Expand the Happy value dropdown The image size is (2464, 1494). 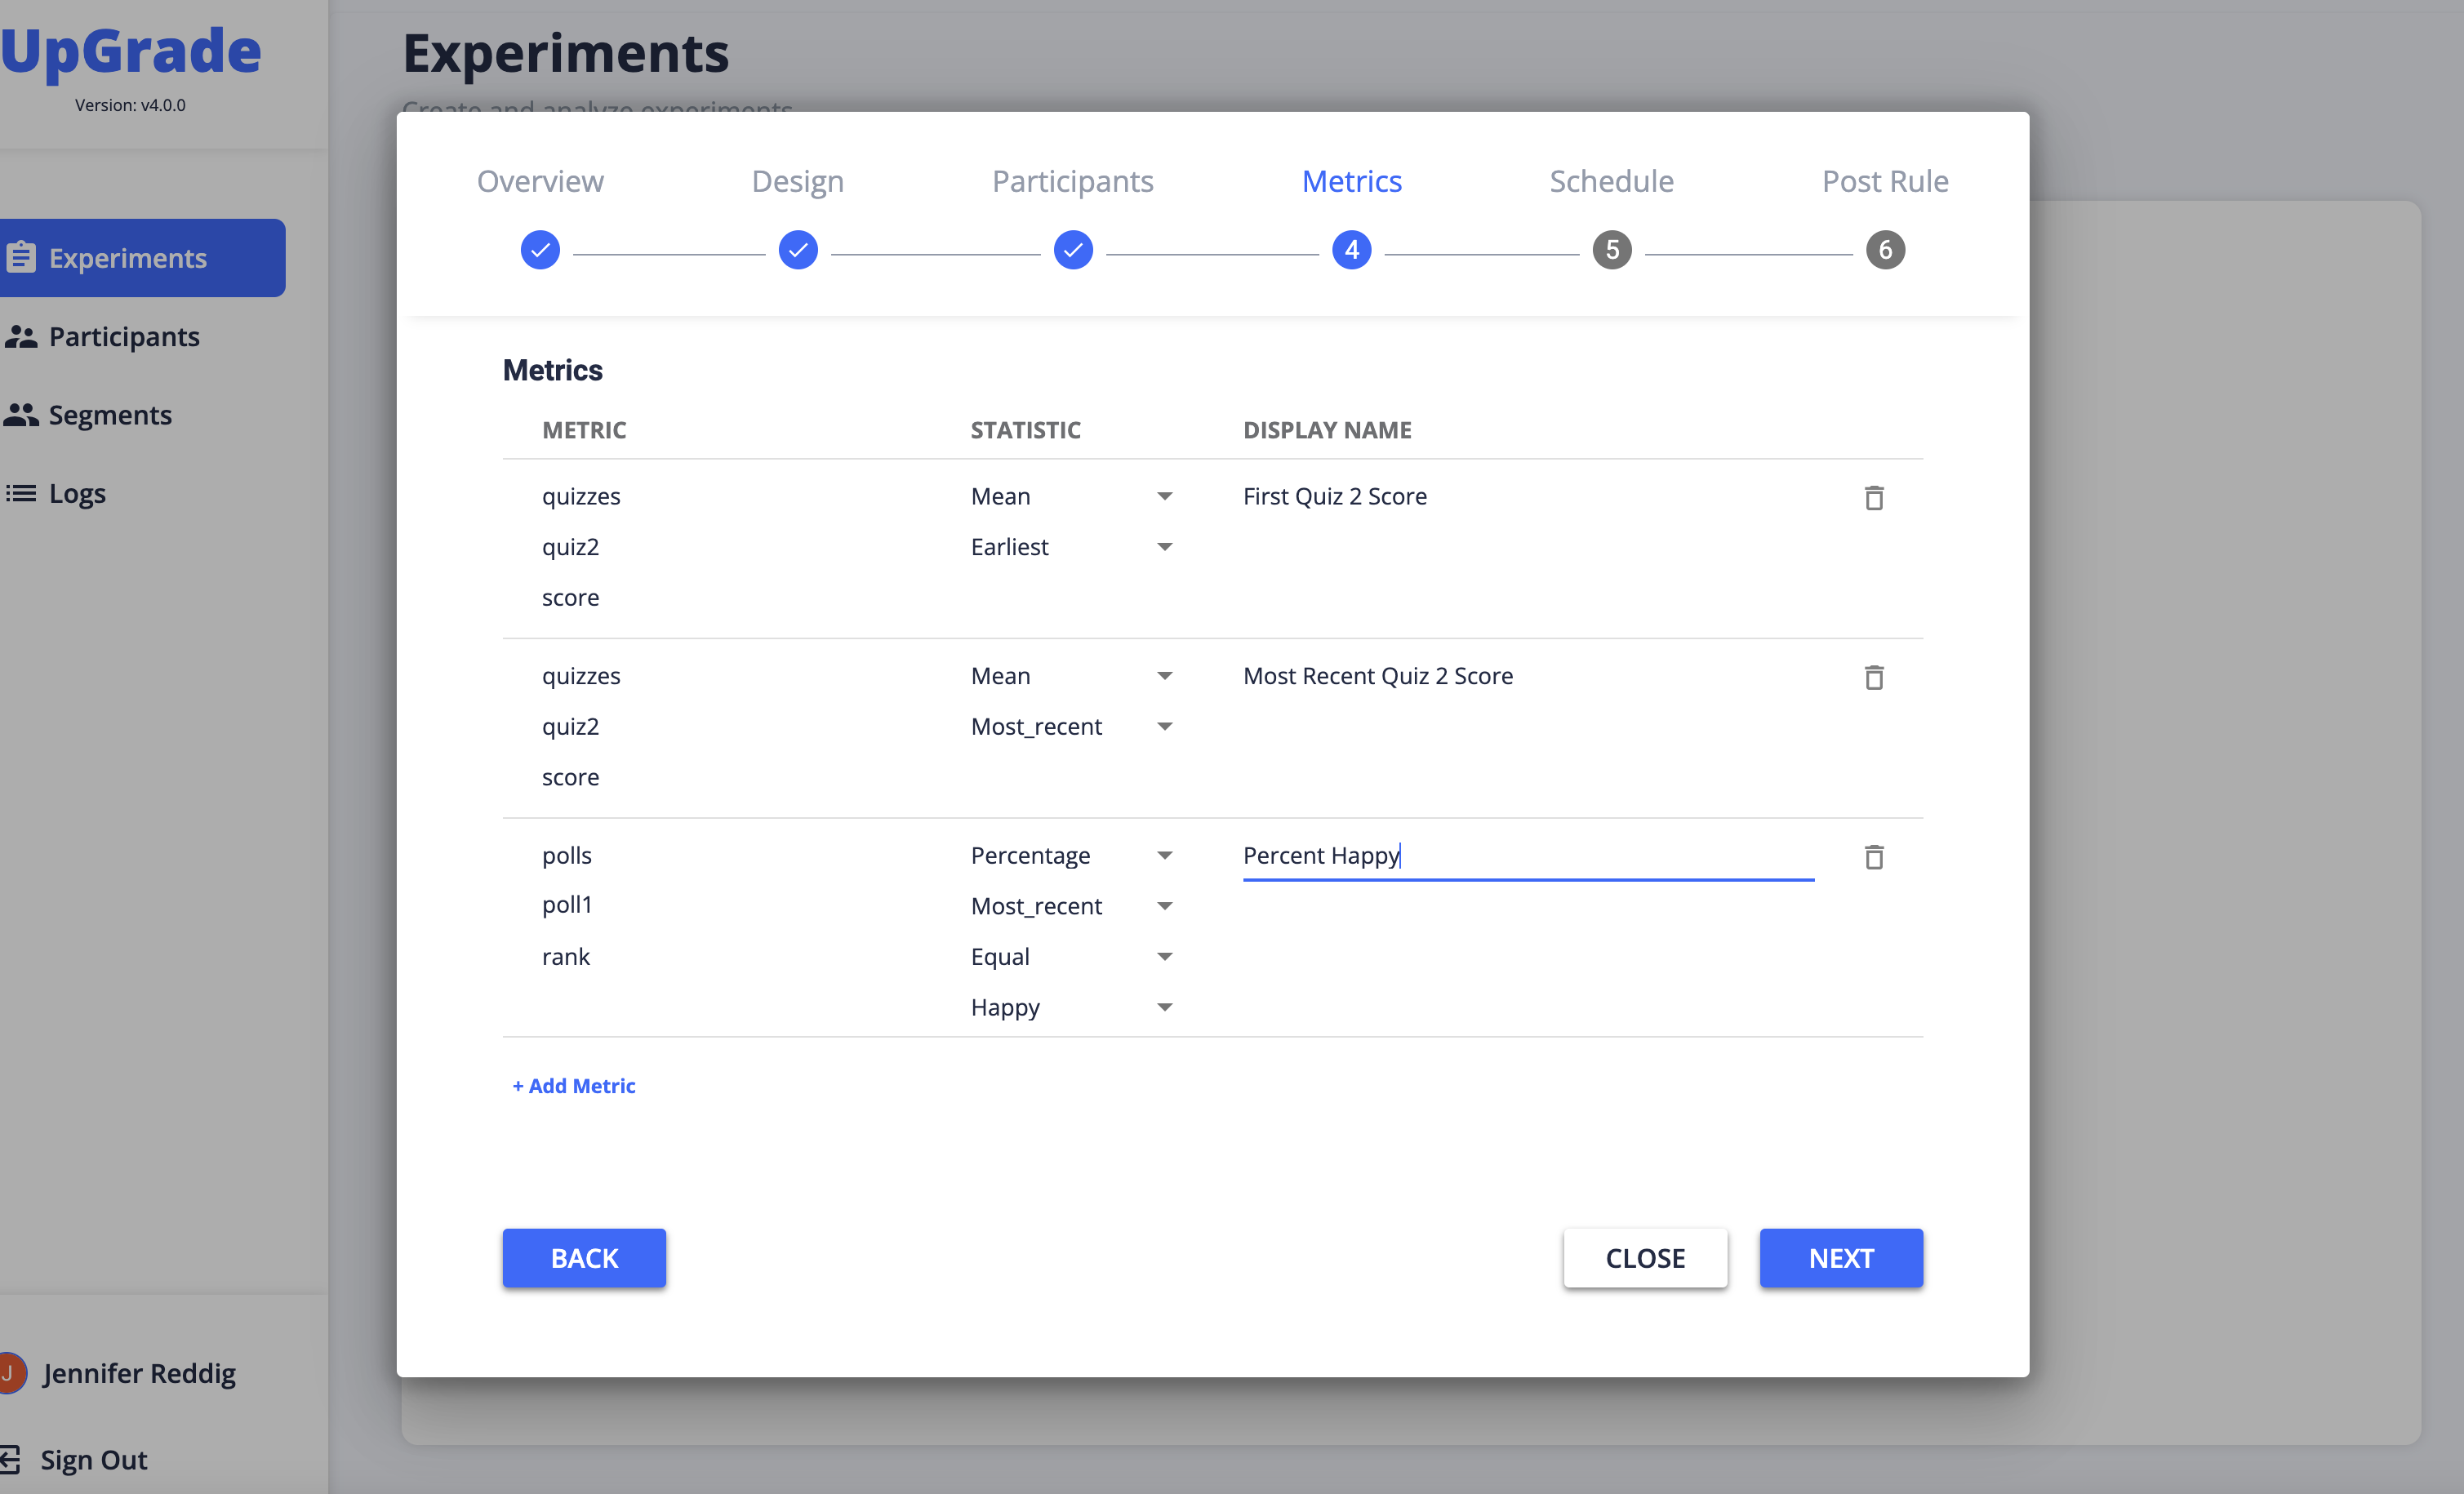pos(1071,1007)
